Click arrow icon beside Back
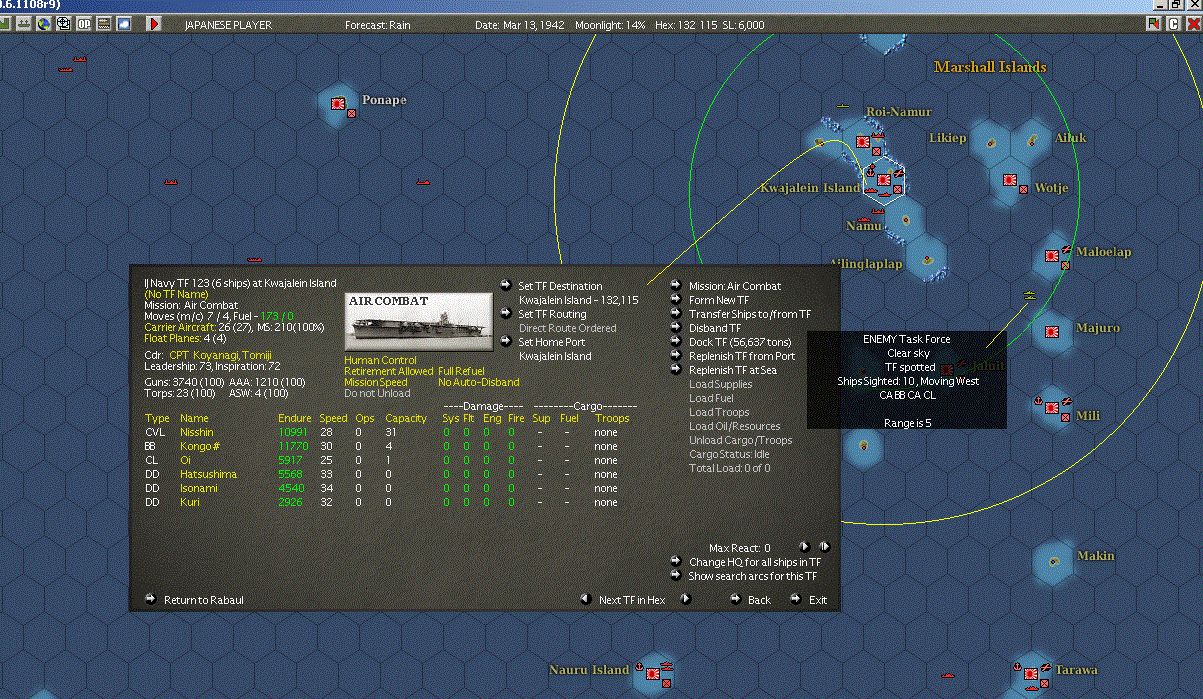 (735, 599)
